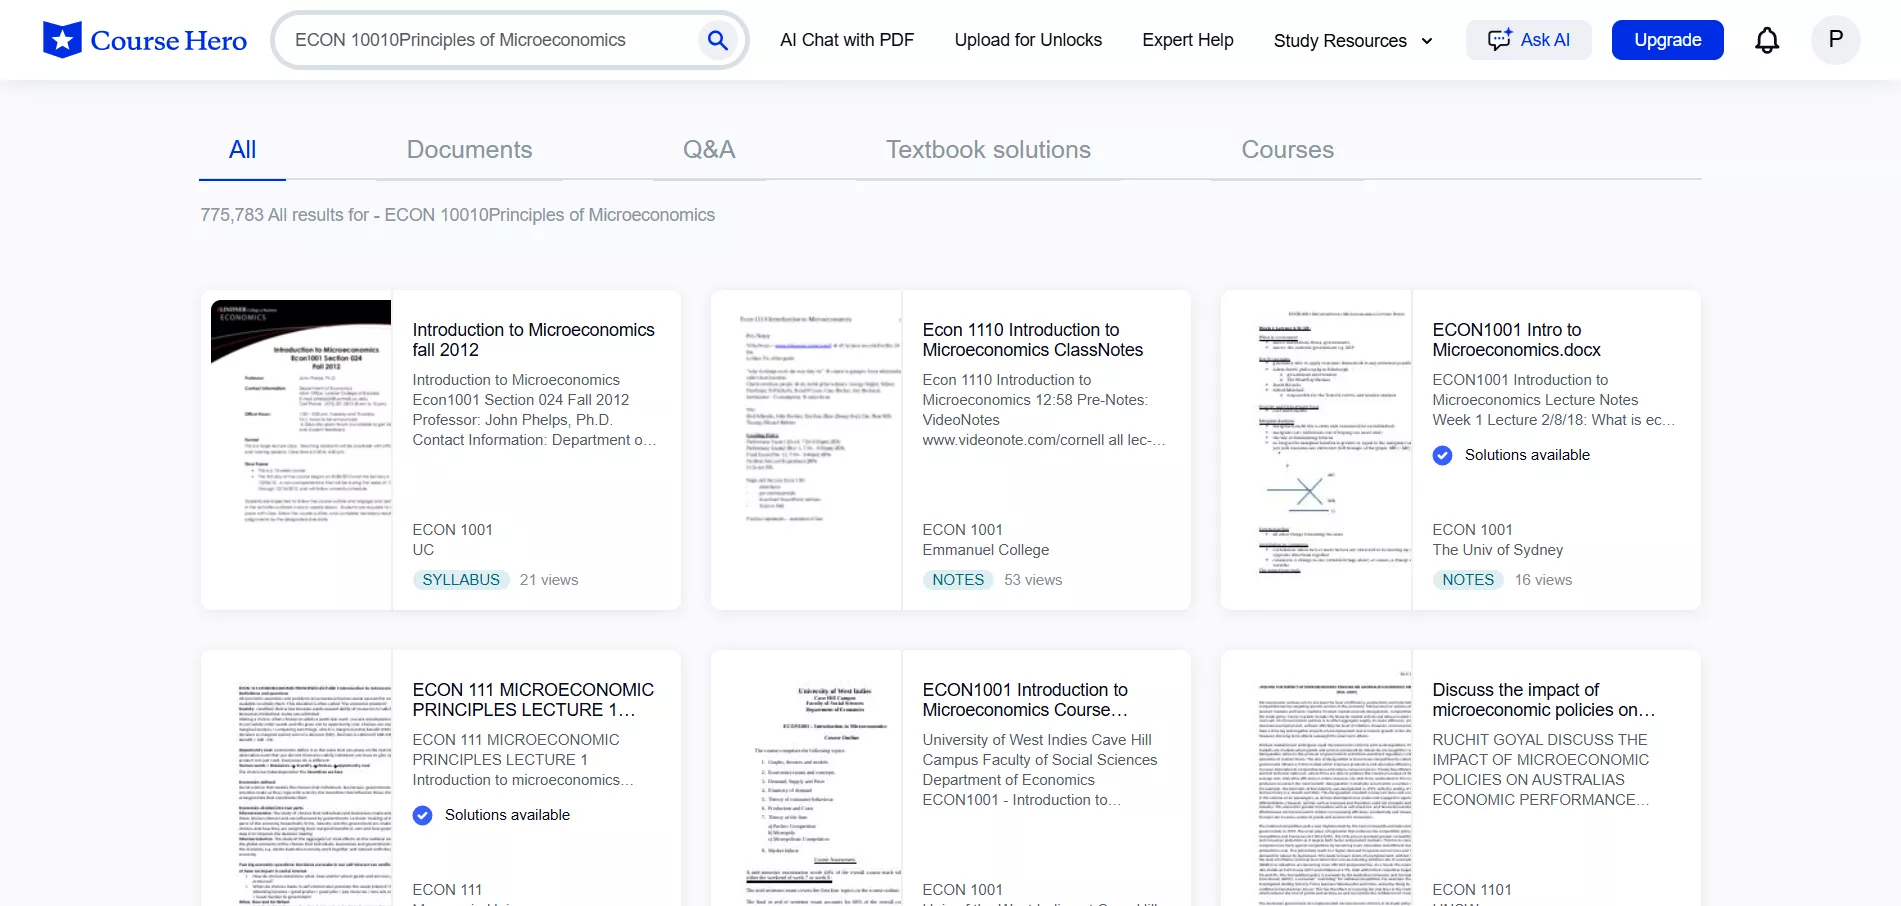Screen dimensions: 1901x906
Task: Click the microeconomic policies essay thumbnail
Action: (x=1321, y=783)
